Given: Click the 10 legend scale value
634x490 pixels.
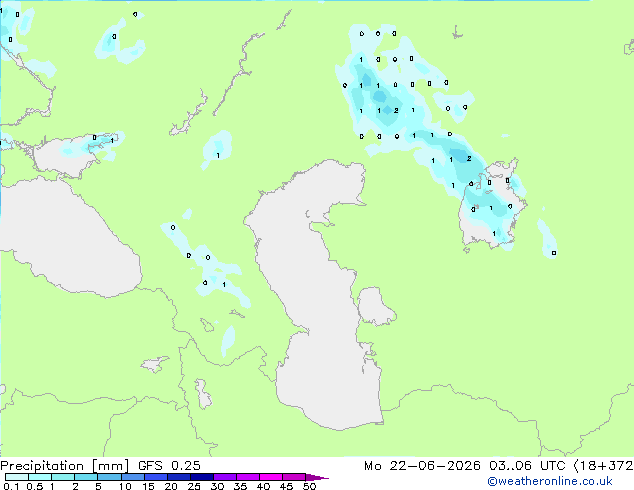Looking at the screenshot, I should coord(125,486).
